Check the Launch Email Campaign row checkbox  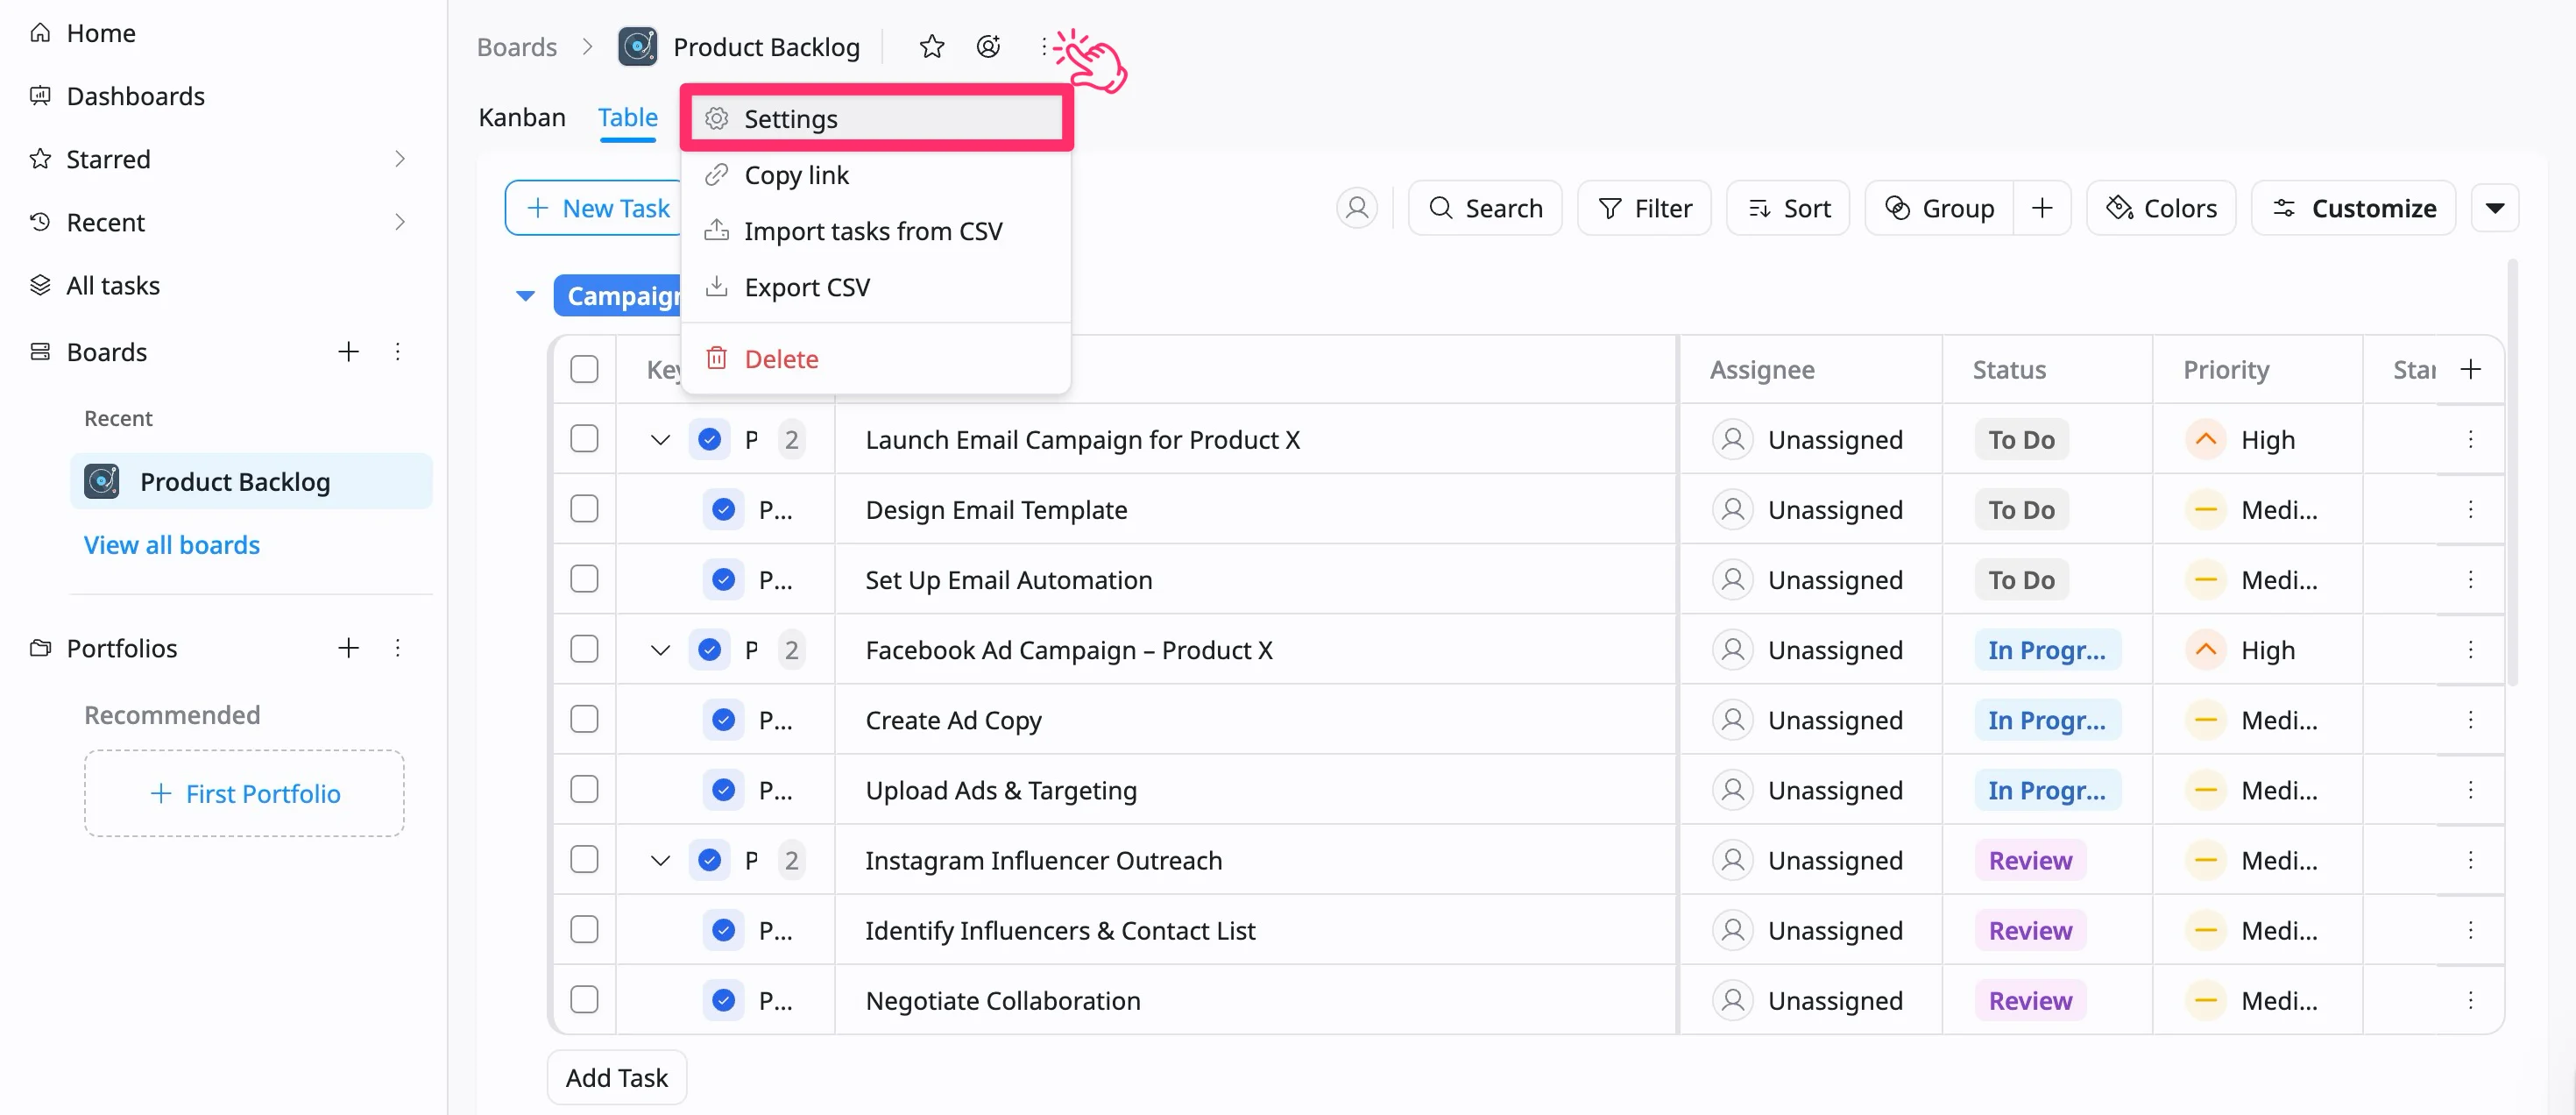coord(584,440)
